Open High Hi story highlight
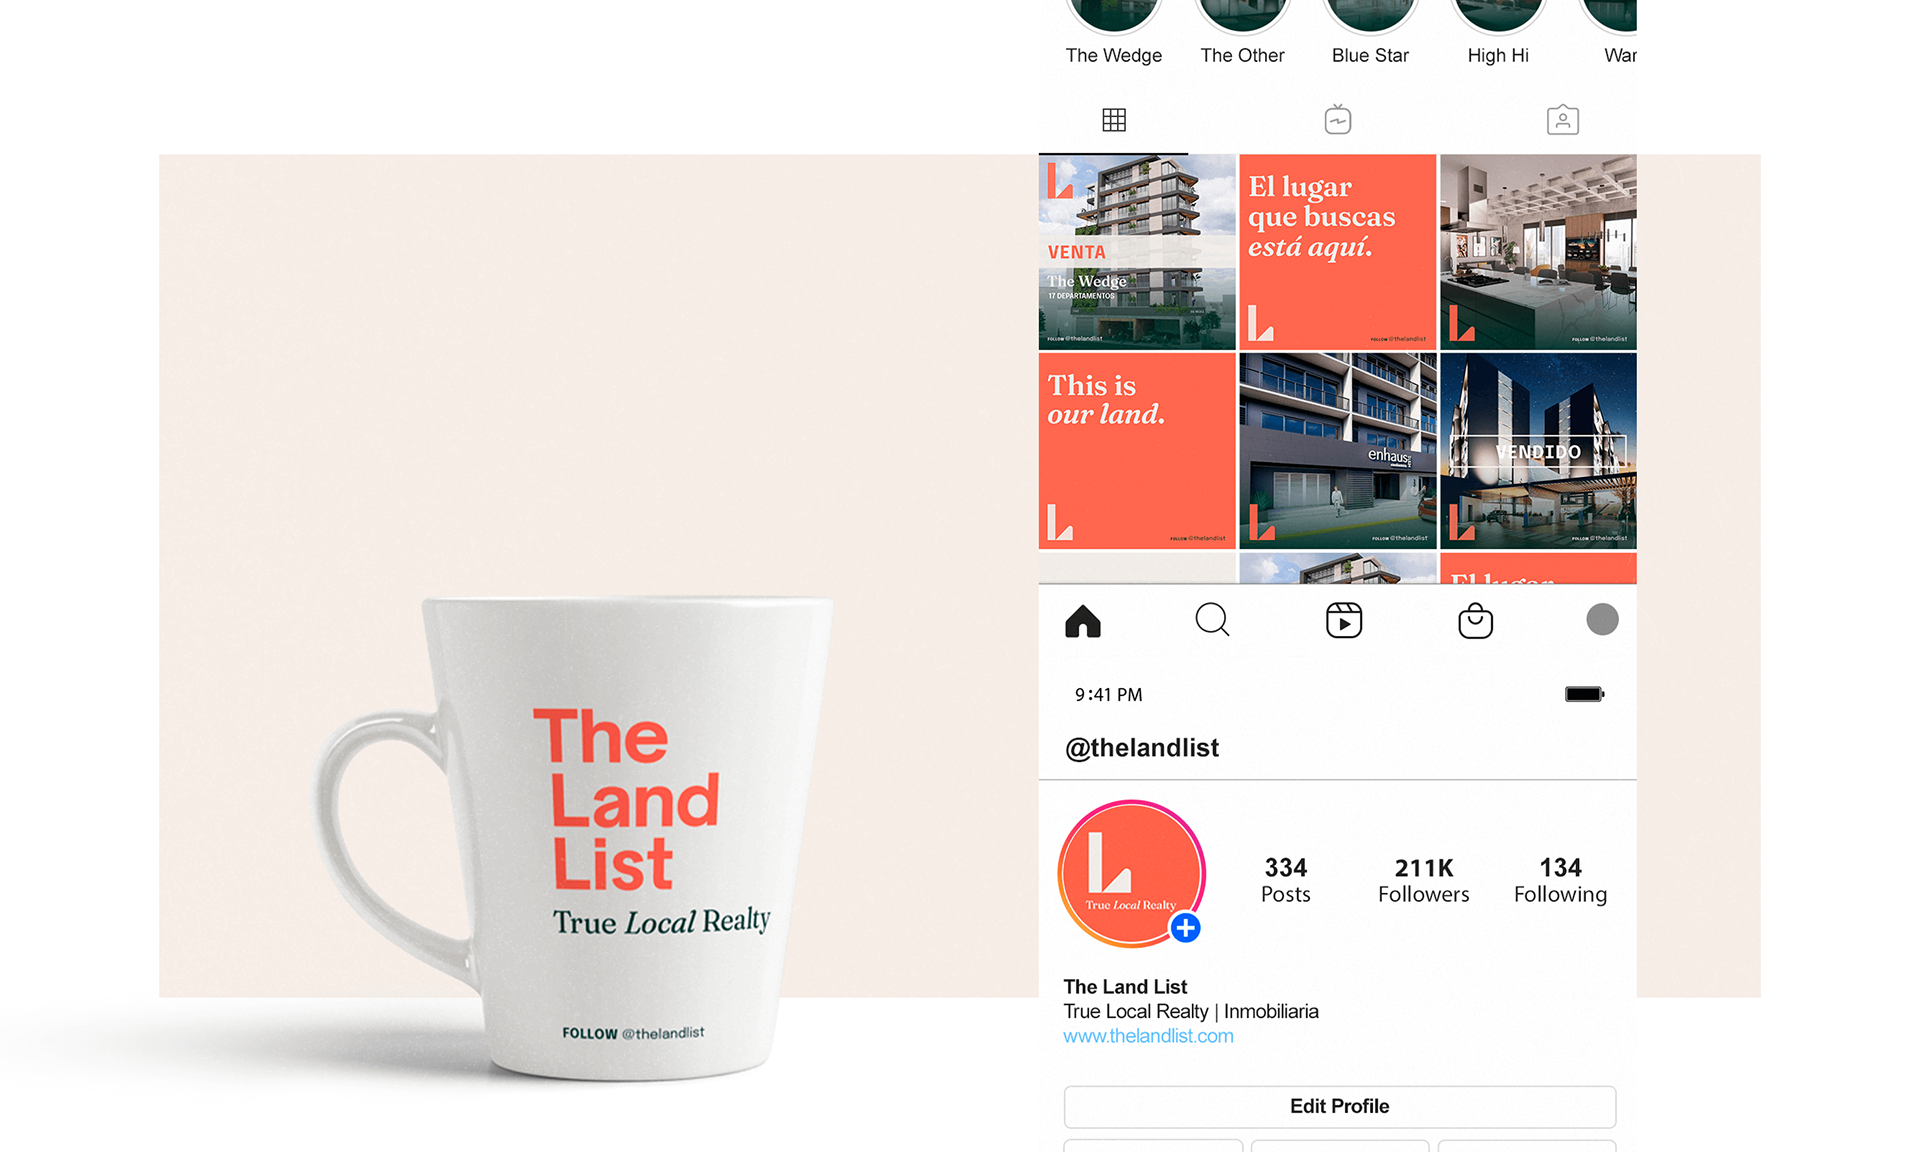 pyautogui.click(x=1498, y=32)
